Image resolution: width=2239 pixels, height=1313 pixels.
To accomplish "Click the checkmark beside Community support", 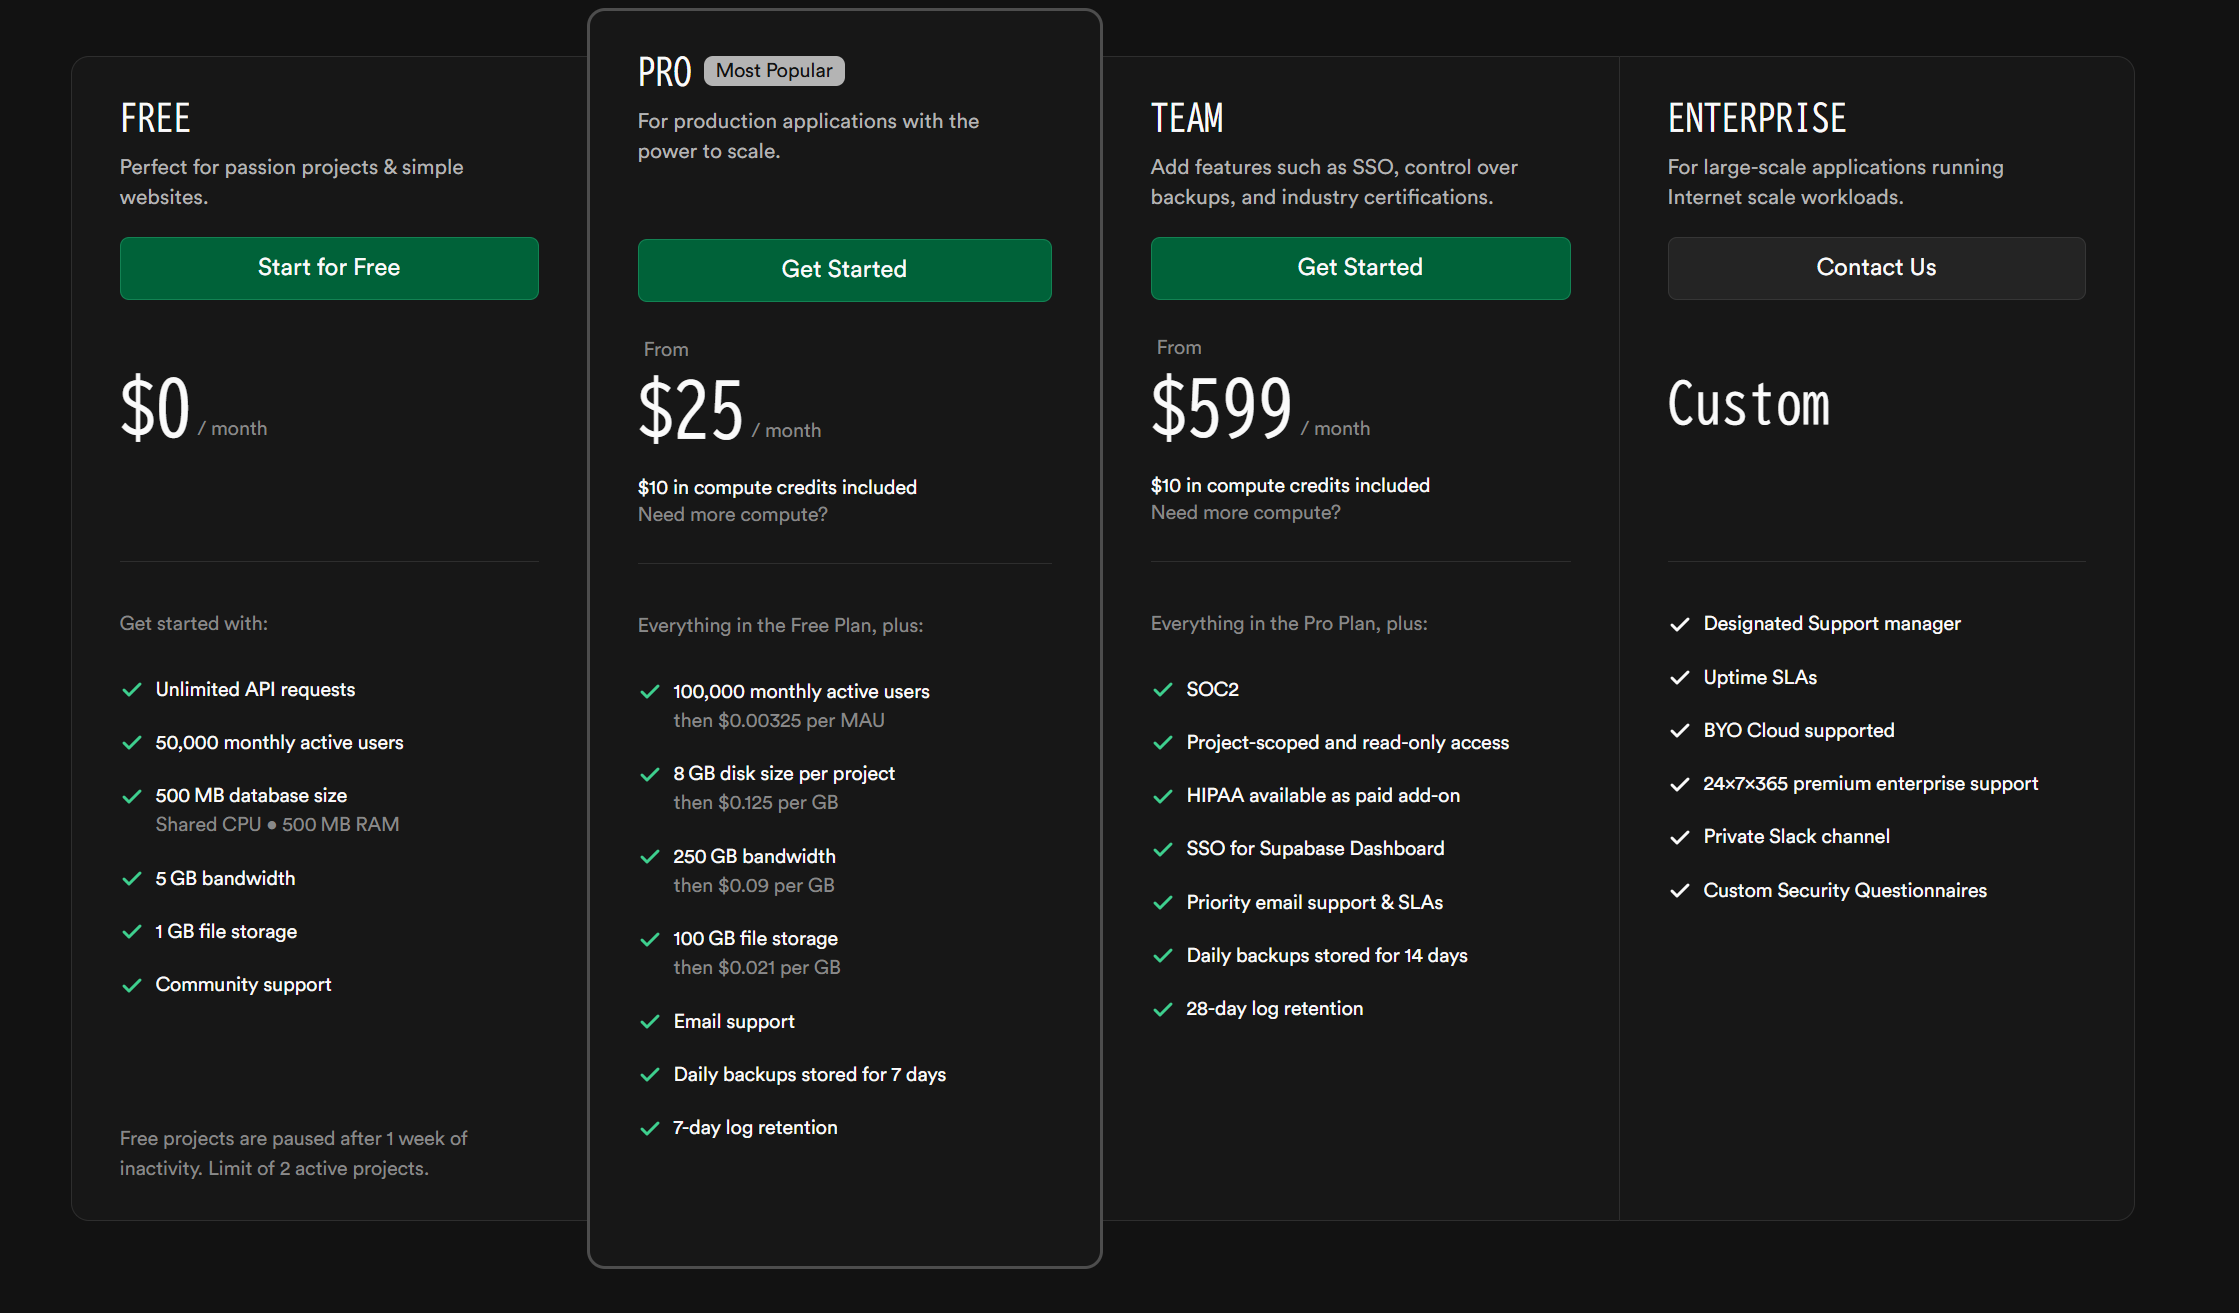I will (132, 985).
